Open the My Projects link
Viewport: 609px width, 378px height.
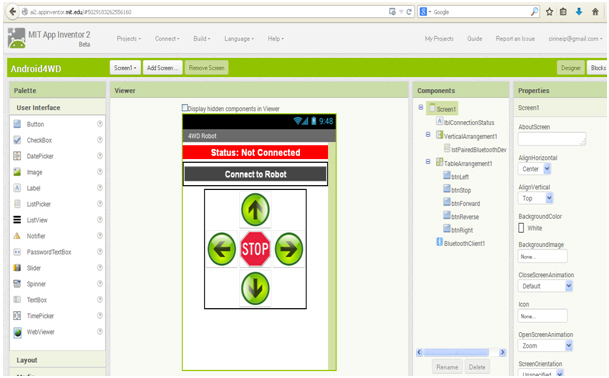pos(439,39)
